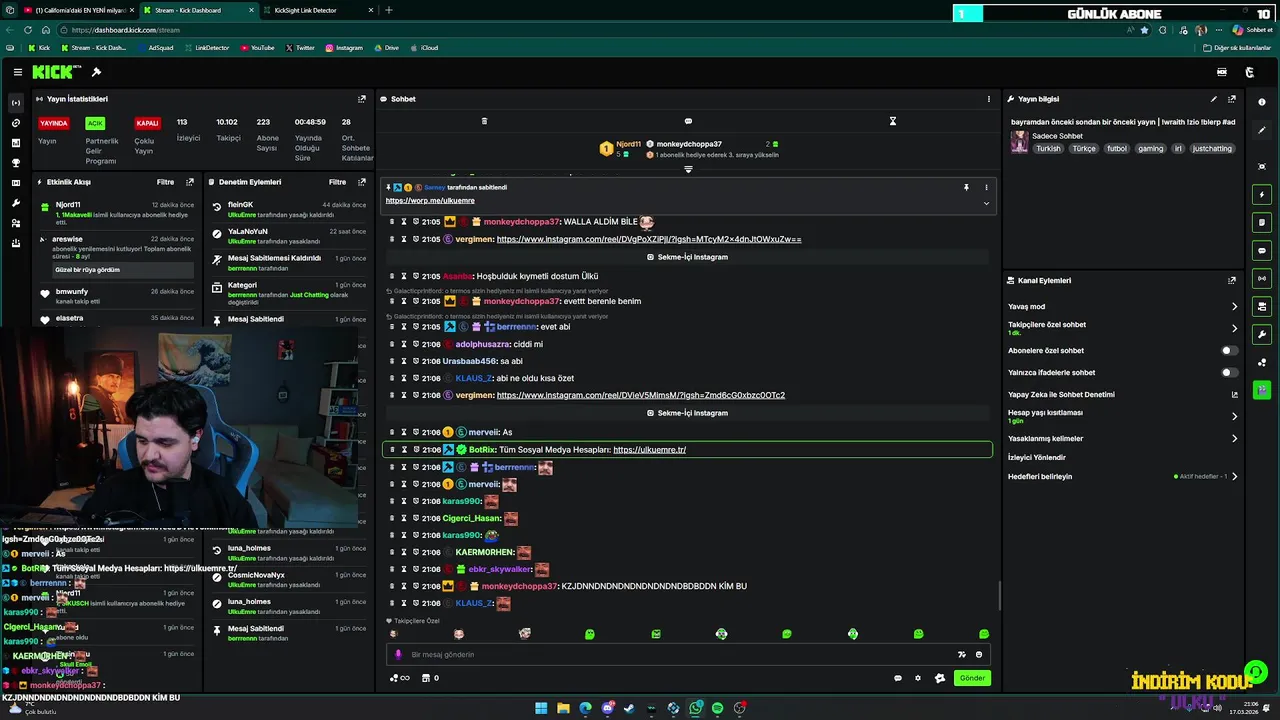Toggle the filled green widget in right sidebar

pyautogui.click(x=1262, y=390)
